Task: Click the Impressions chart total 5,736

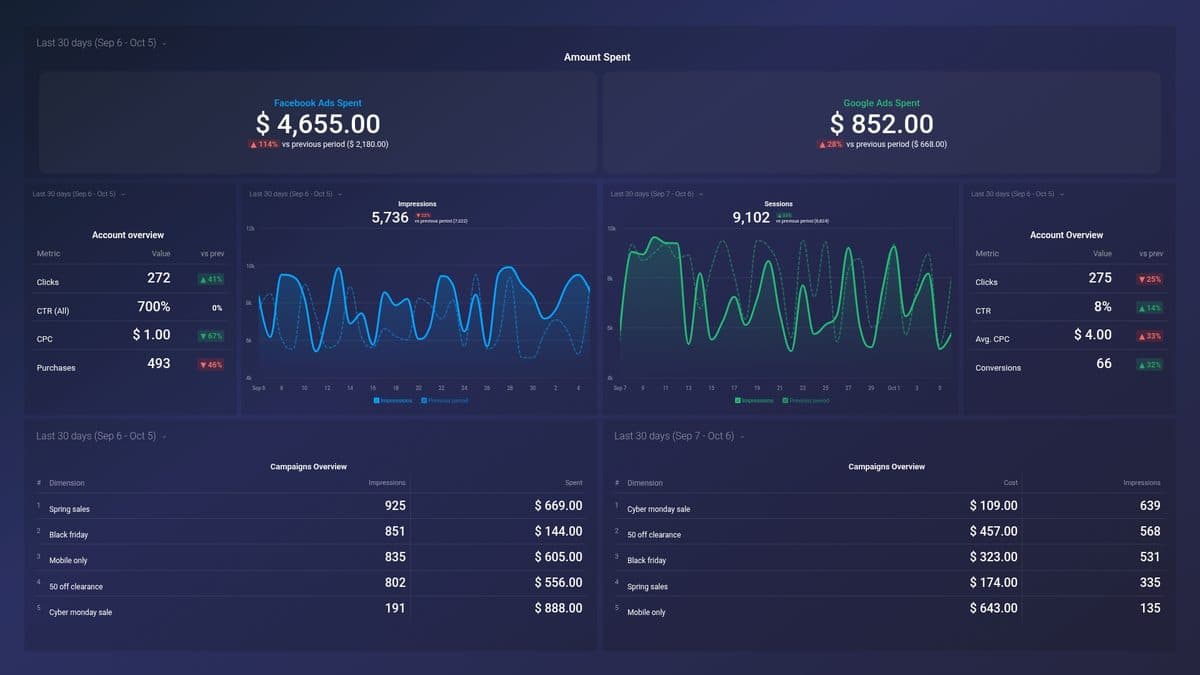Action: (x=390, y=217)
